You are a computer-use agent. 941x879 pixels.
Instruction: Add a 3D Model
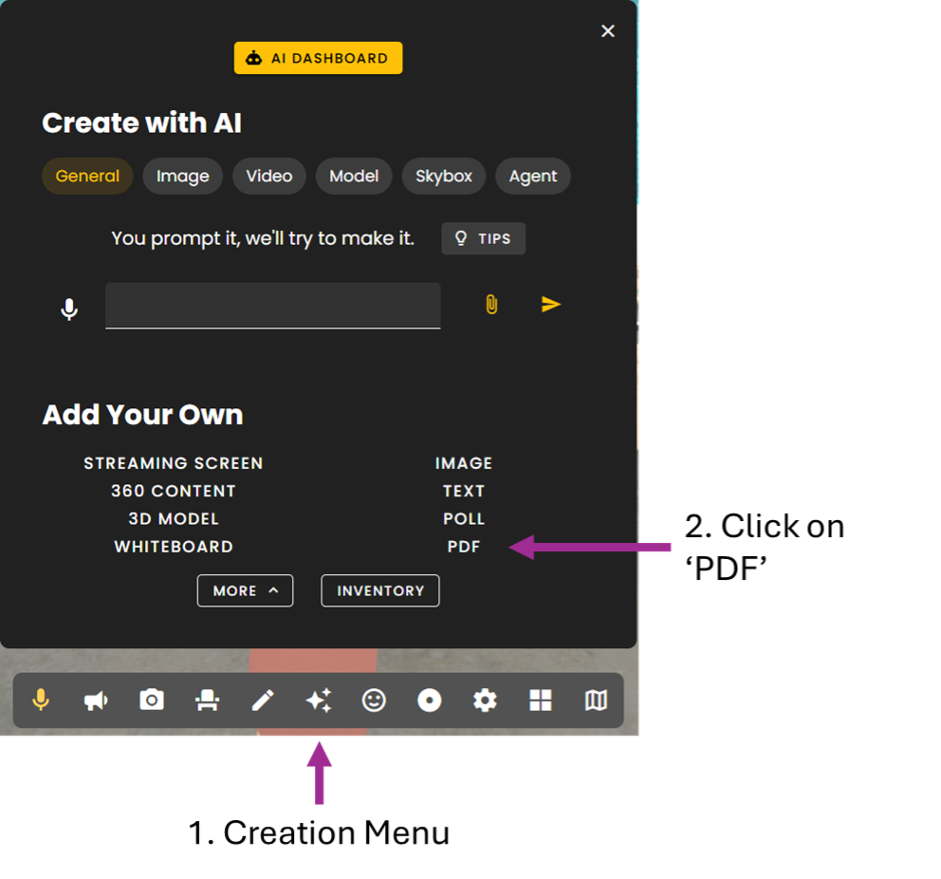click(173, 519)
